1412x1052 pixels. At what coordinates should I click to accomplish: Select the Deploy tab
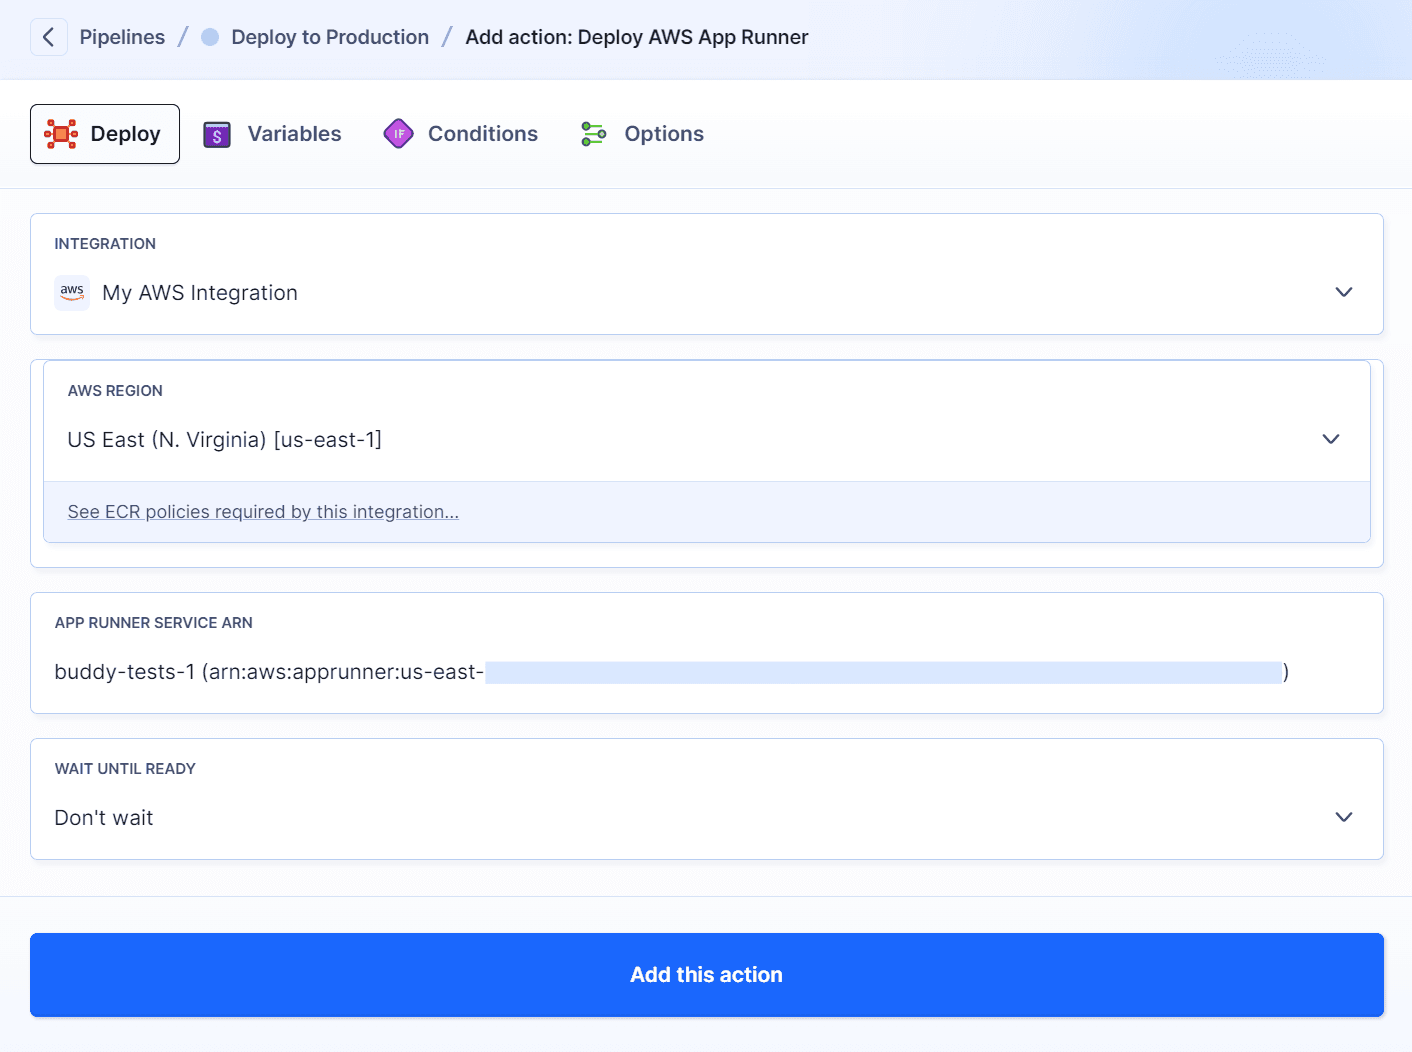(x=104, y=133)
